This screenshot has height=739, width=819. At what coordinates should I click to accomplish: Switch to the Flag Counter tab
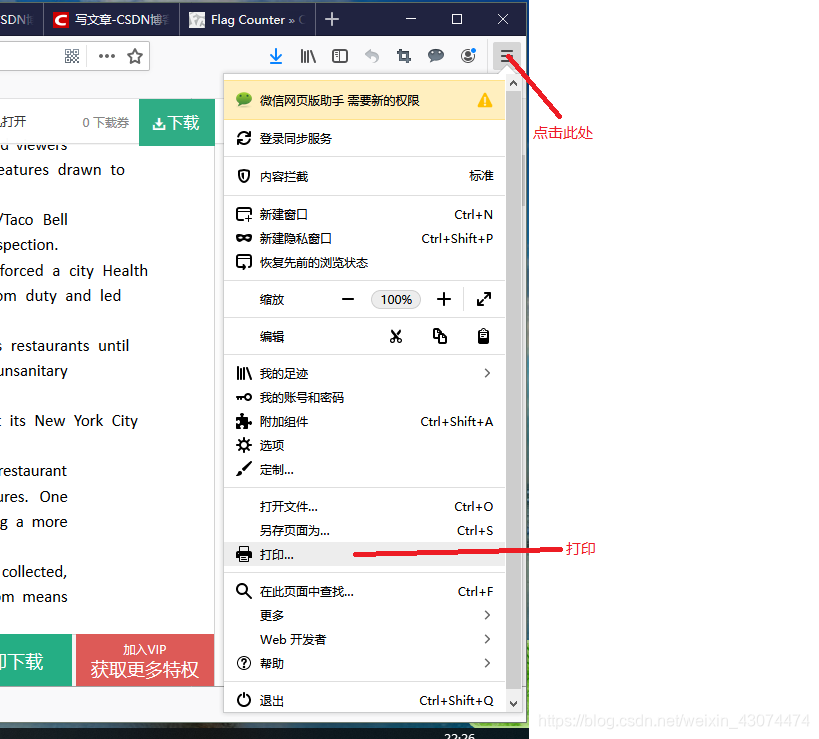(248, 19)
